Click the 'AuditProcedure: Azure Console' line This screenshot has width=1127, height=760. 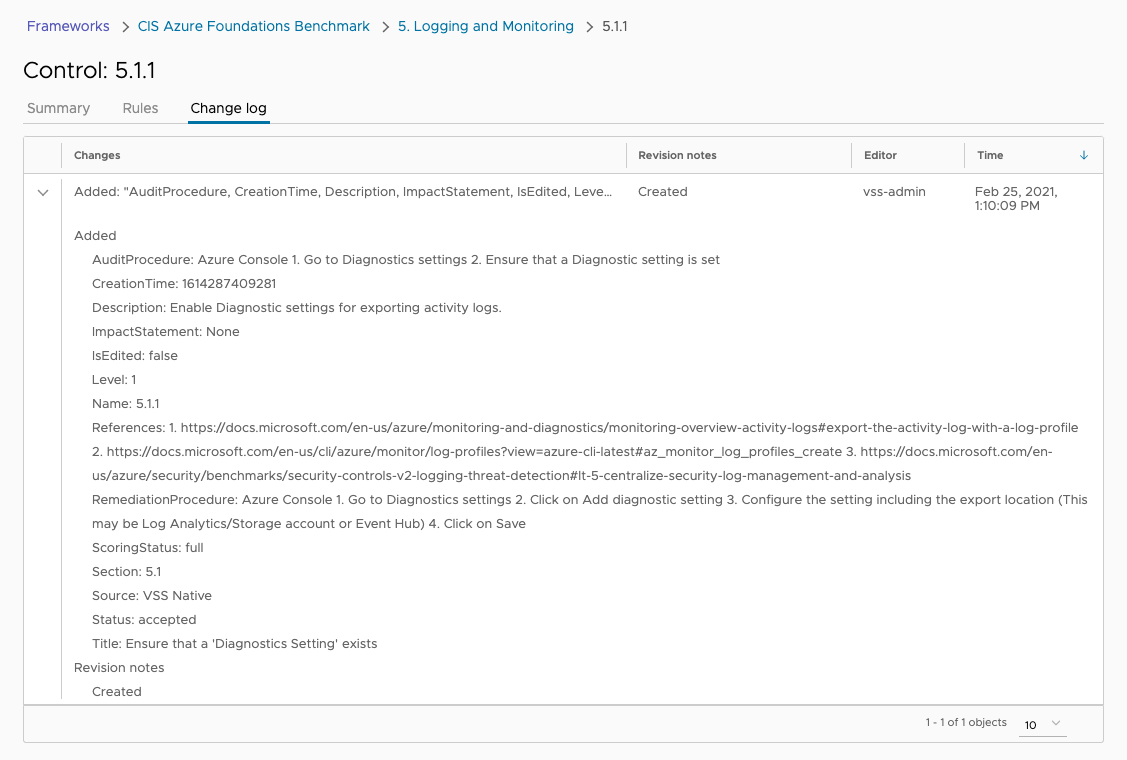405,260
